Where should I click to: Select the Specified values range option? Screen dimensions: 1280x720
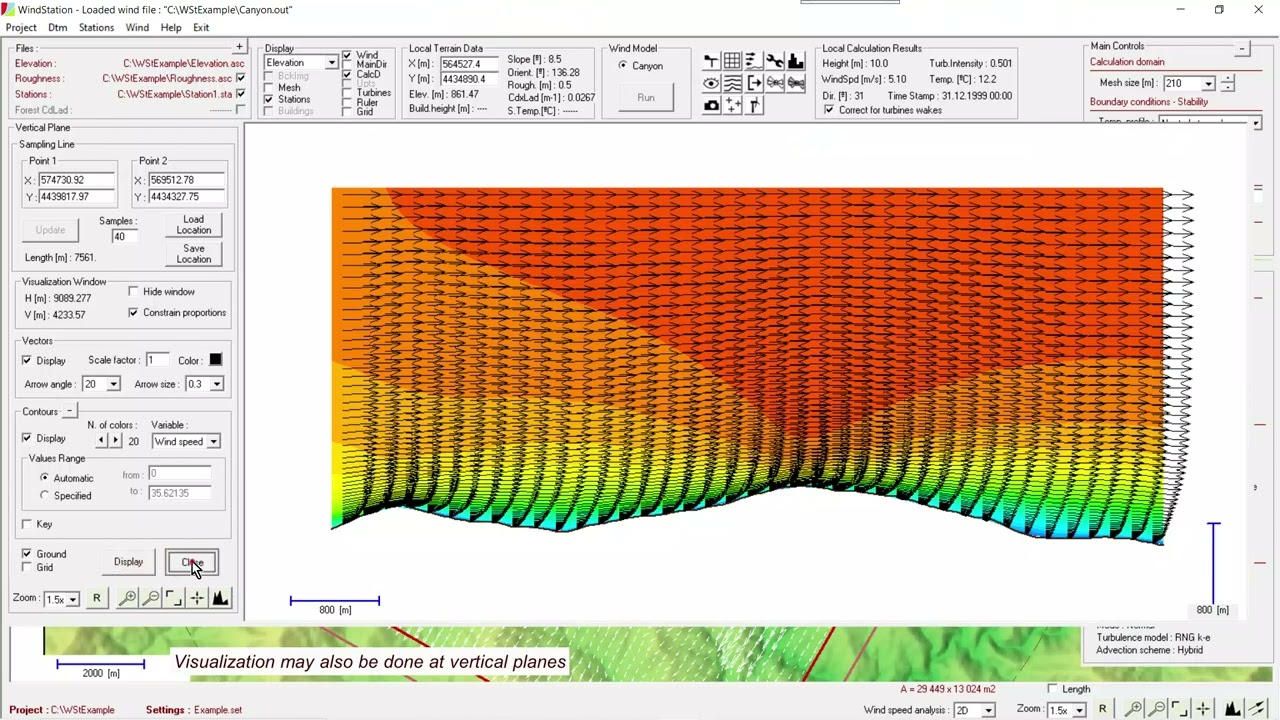[44, 495]
